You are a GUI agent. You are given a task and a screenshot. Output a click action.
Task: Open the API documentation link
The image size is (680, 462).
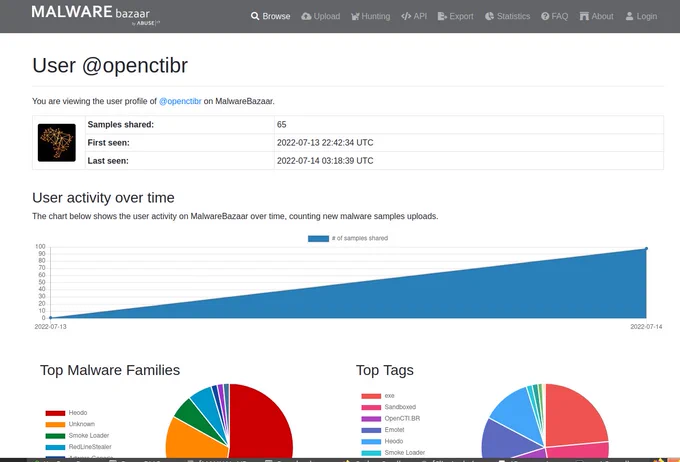pyautogui.click(x=414, y=16)
